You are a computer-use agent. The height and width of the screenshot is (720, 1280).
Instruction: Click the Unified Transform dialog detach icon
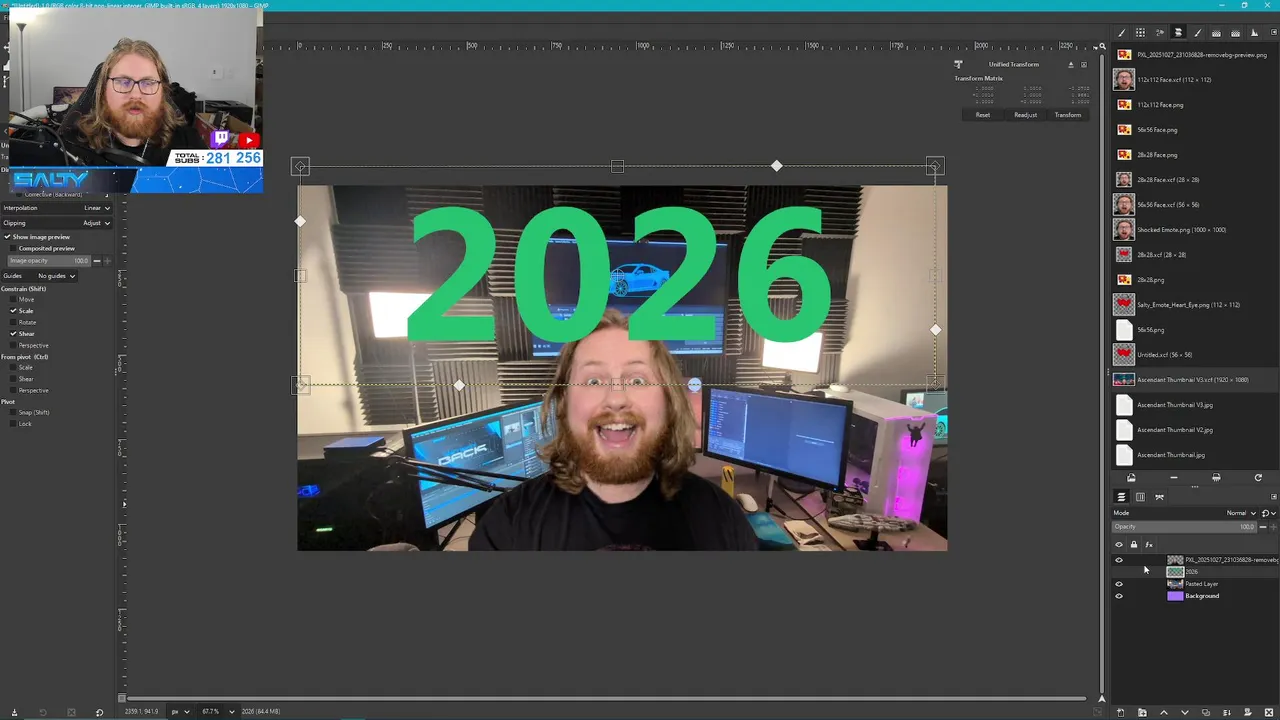coord(1071,64)
